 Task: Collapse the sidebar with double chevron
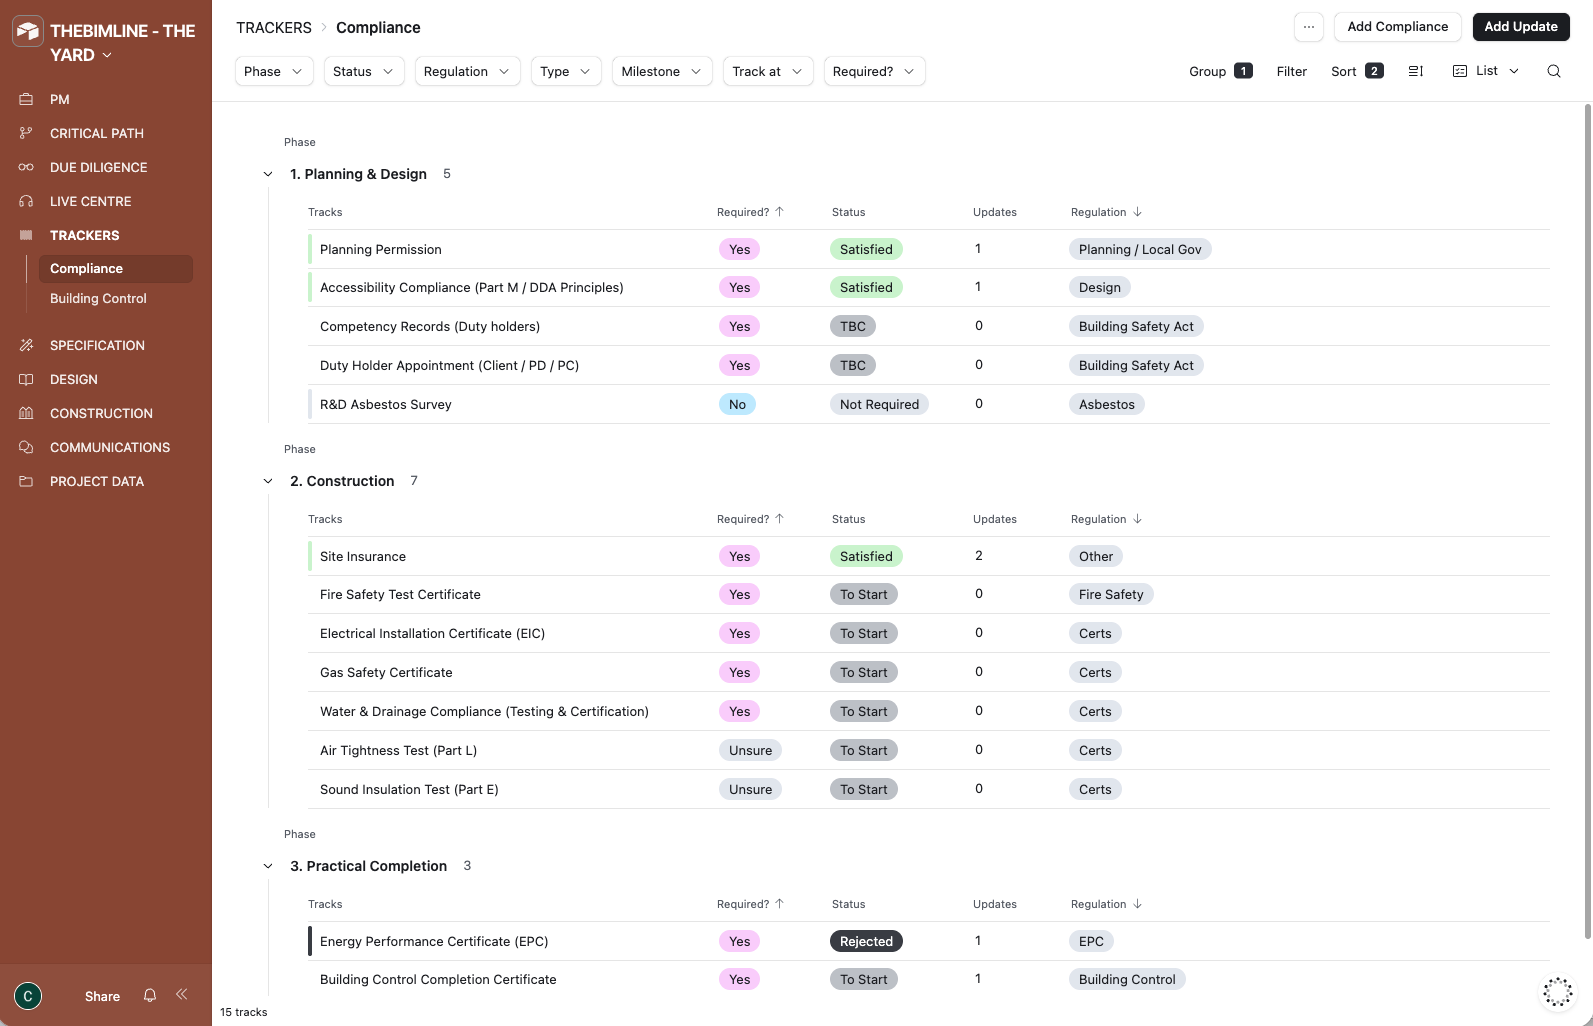182,994
